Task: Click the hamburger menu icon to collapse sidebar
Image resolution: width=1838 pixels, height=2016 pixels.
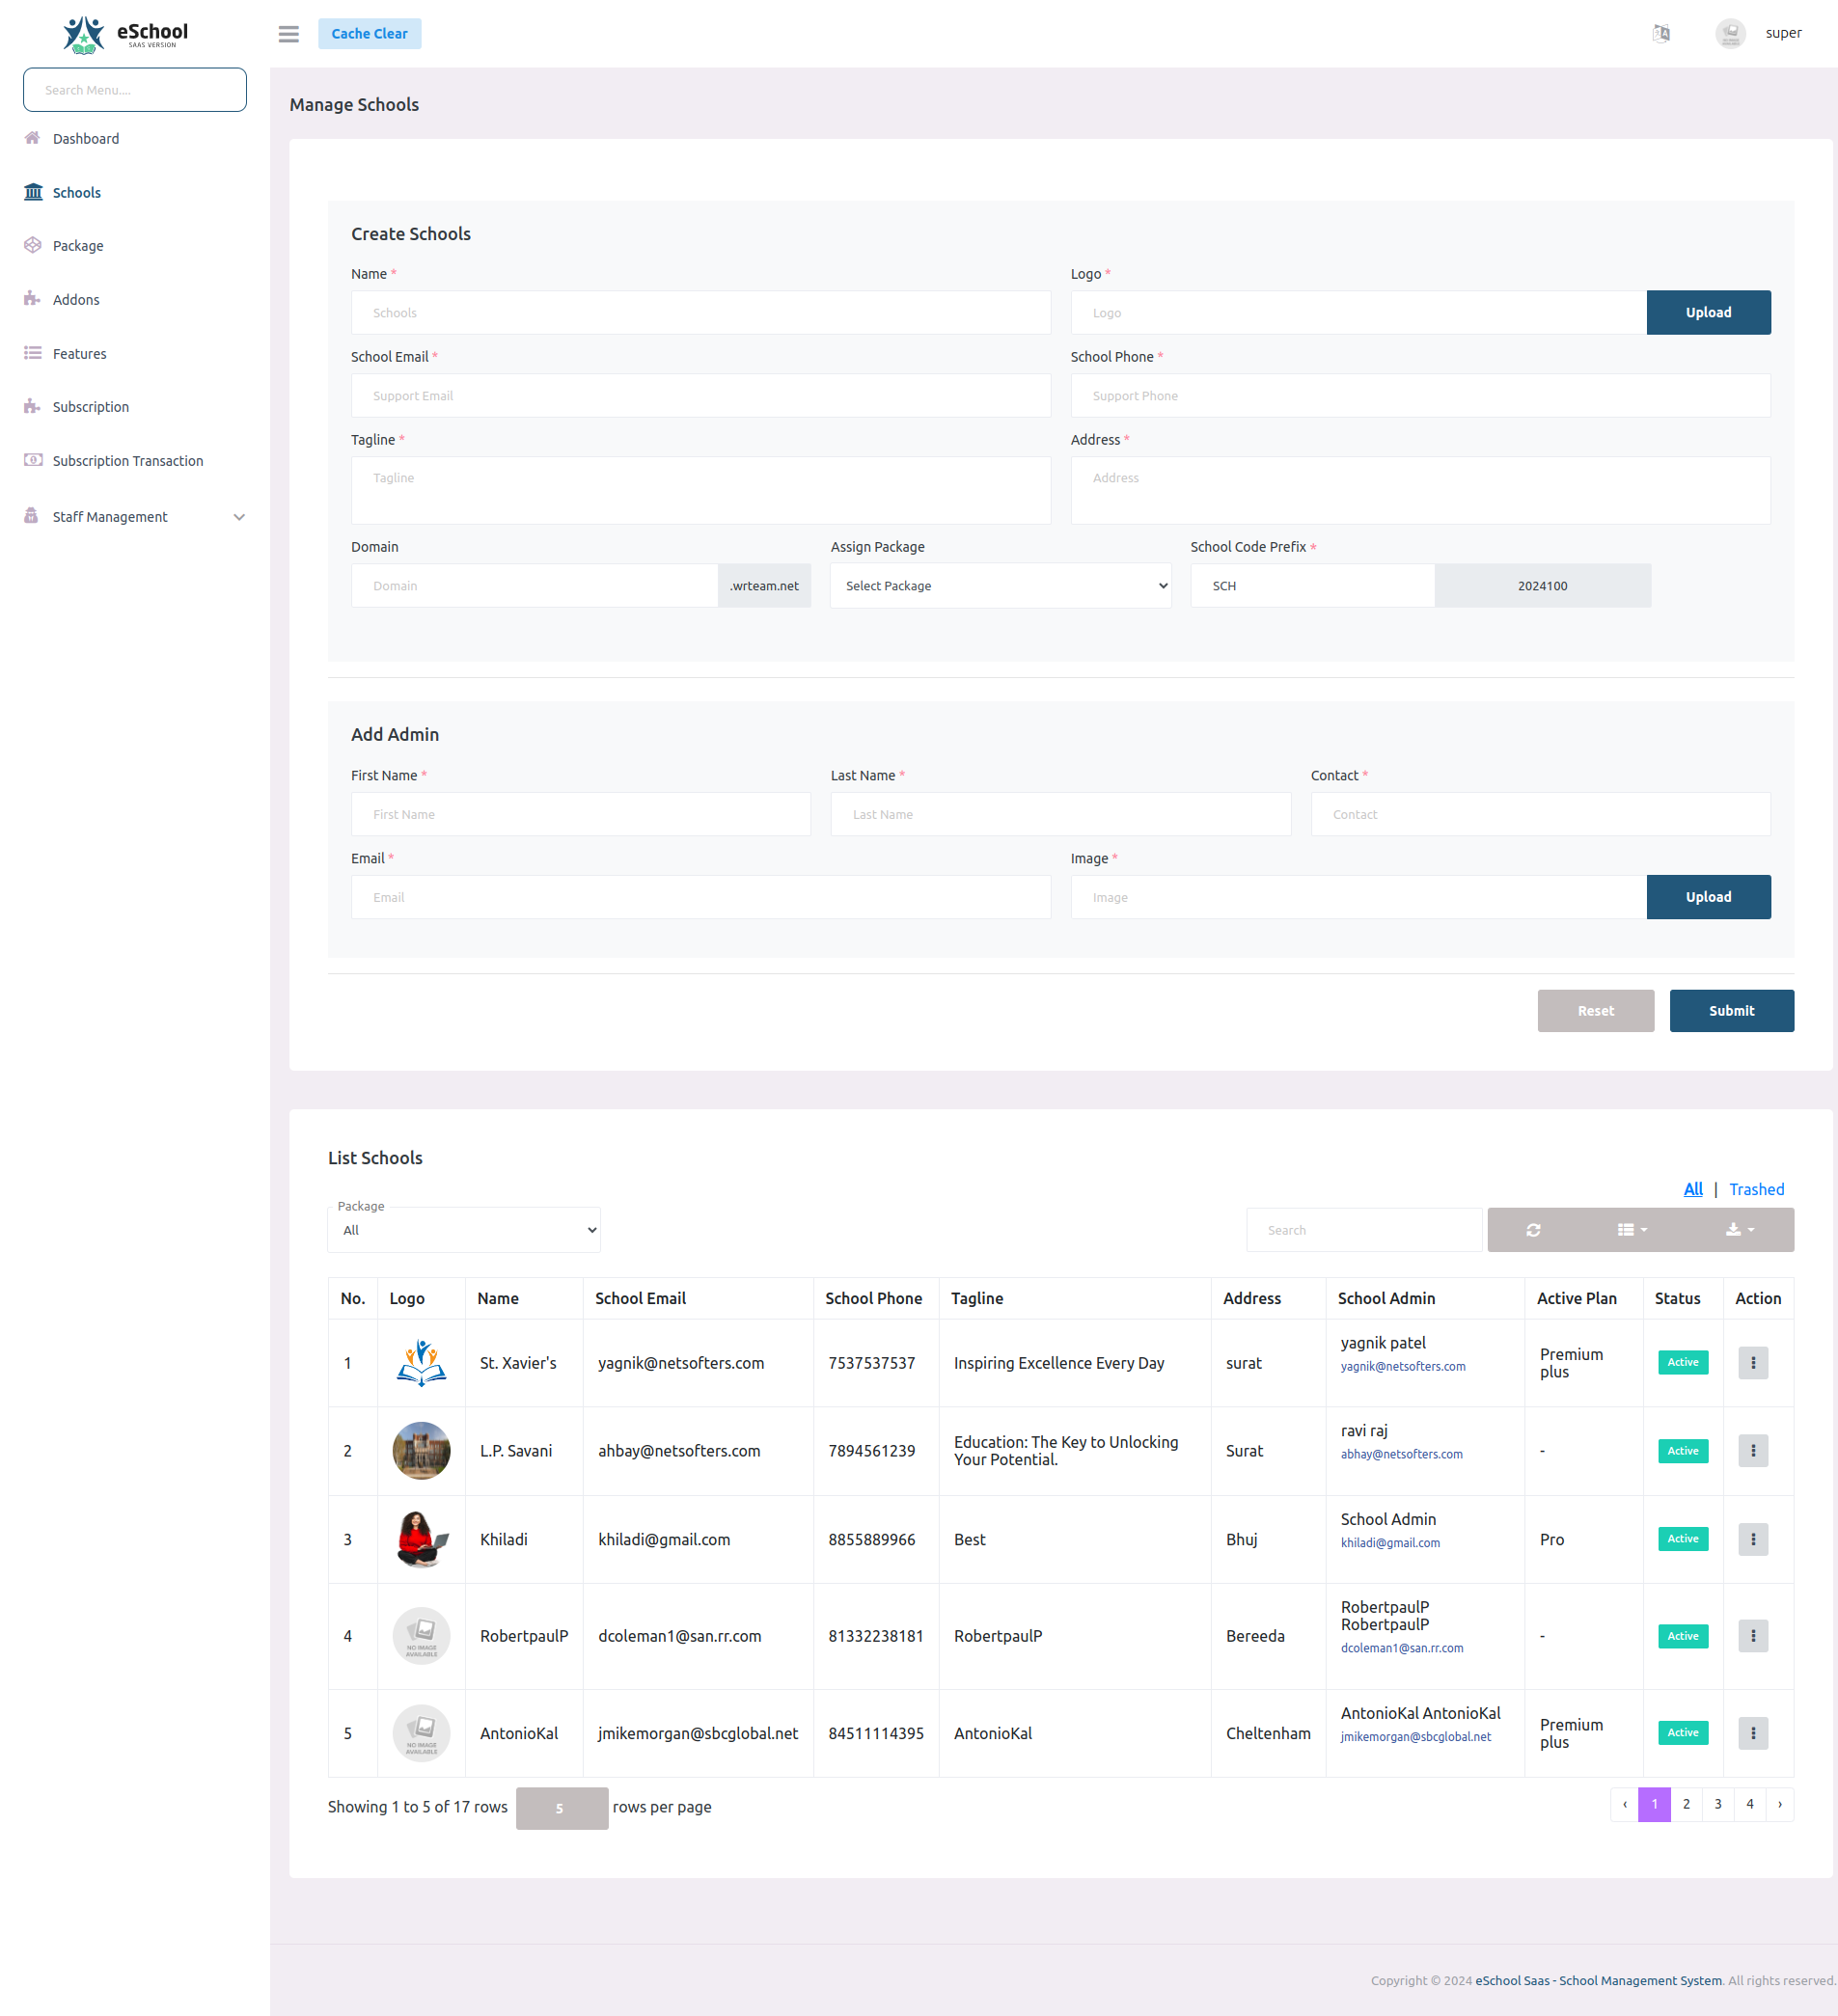Action: [x=288, y=34]
